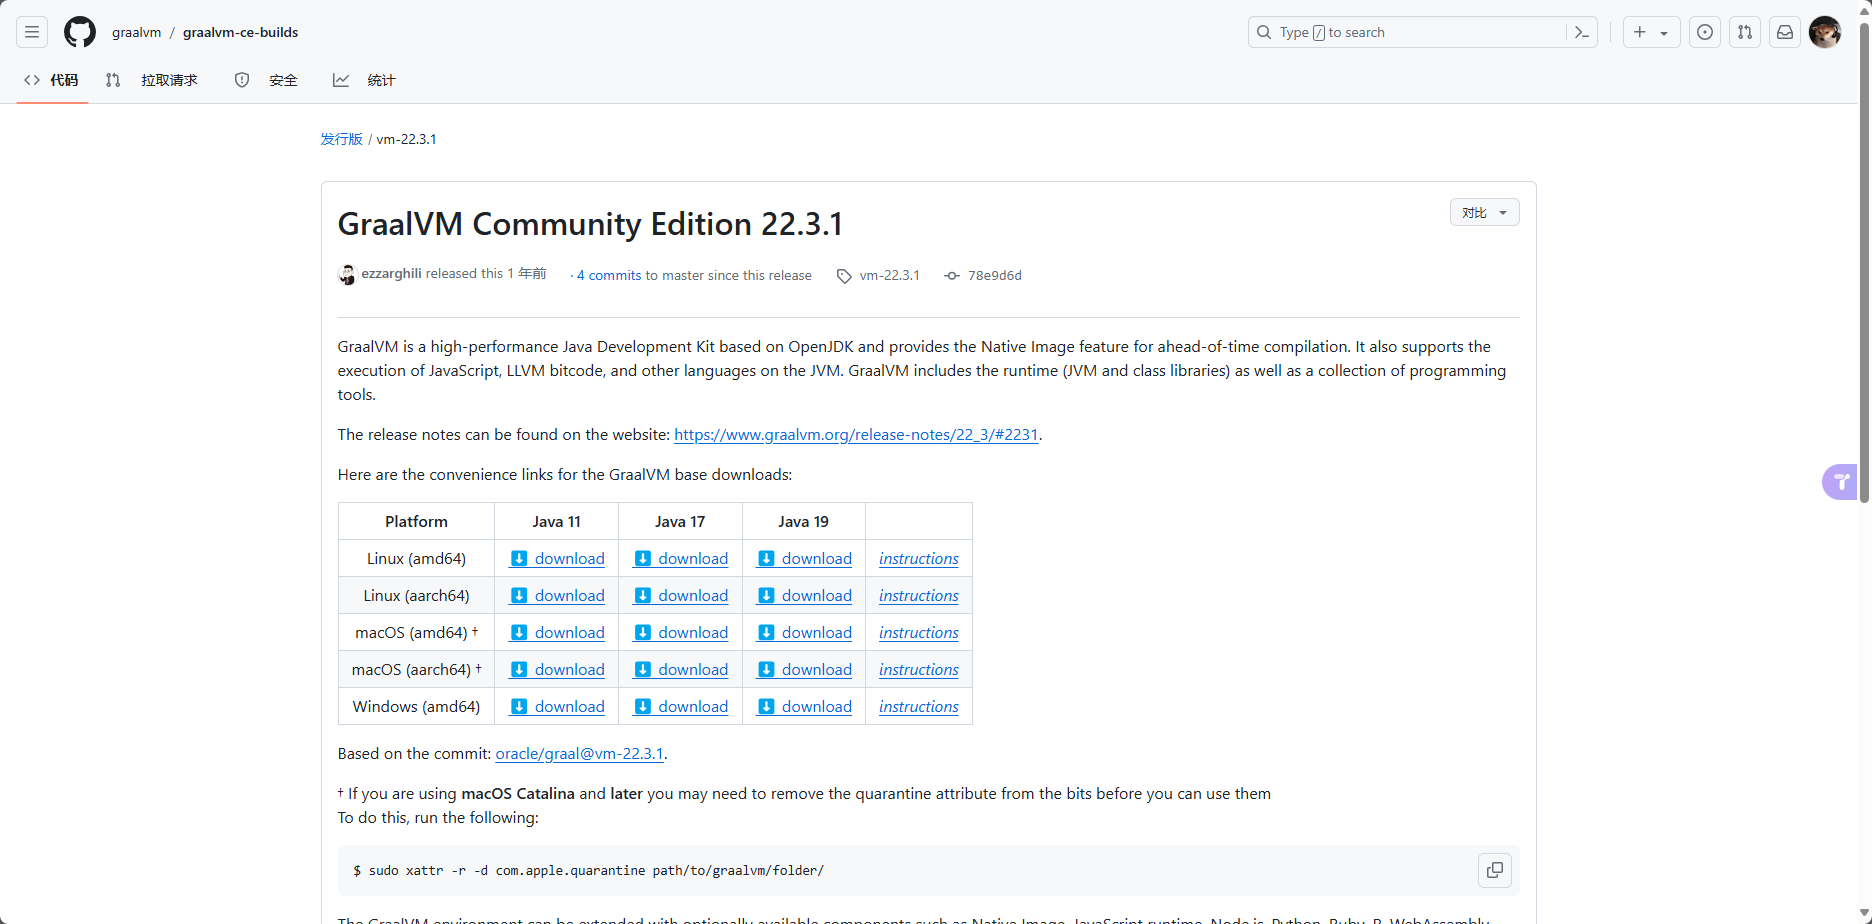The height and width of the screenshot is (924, 1872).
Task: Expand the 对比 compare dropdown
Action: pyautogui.click(x=1484, y=212)
